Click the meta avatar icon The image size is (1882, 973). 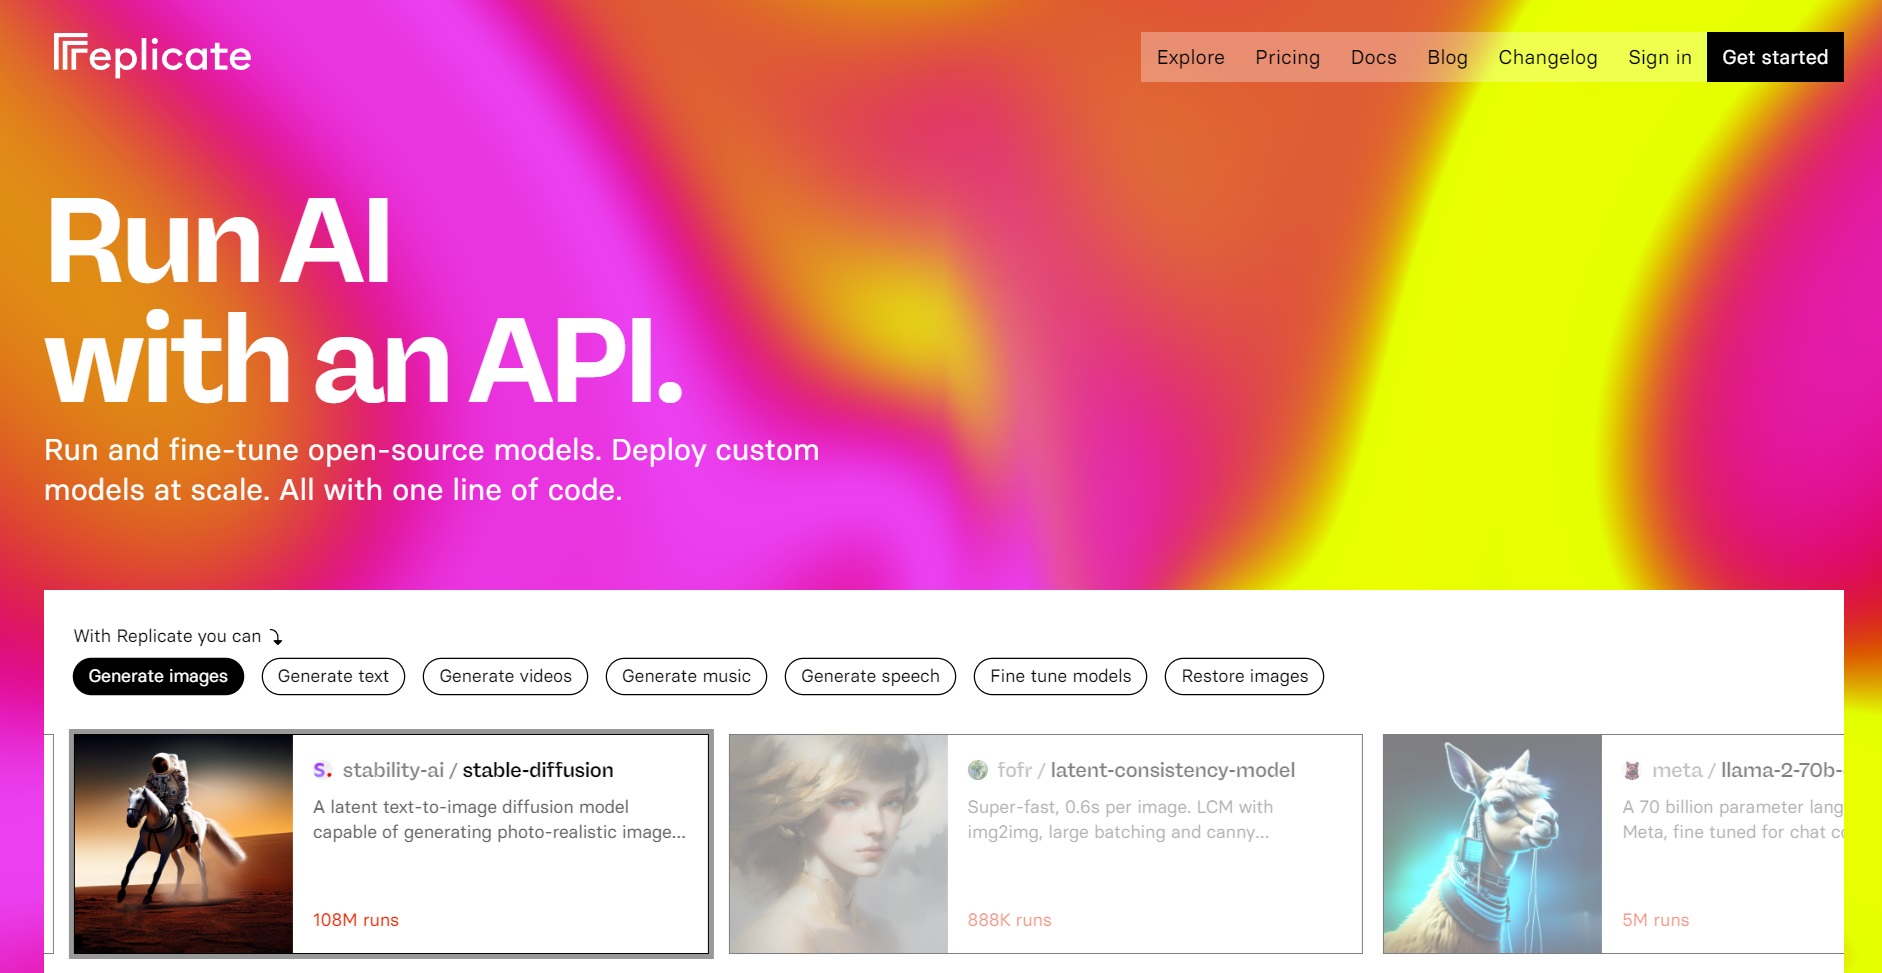(1632, 769)
